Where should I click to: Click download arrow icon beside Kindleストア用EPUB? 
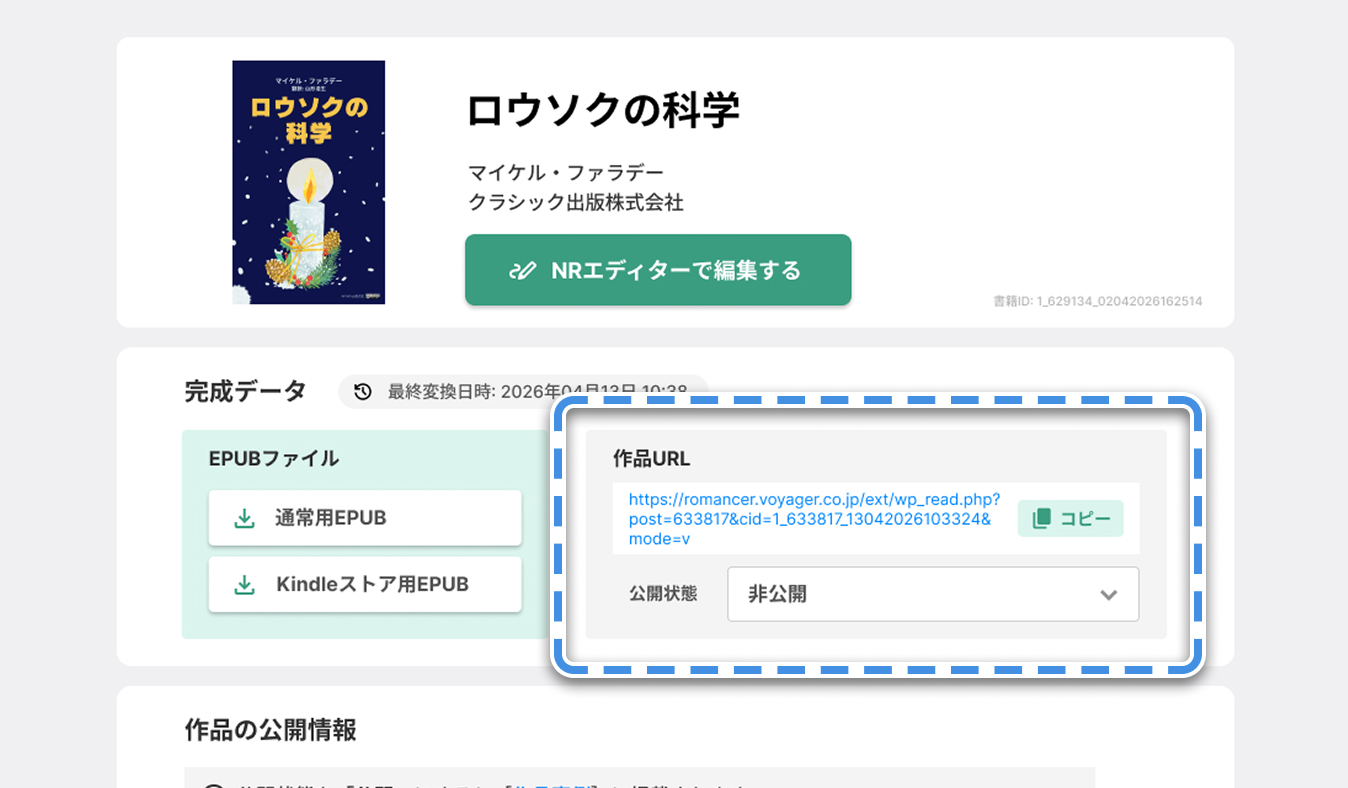(x=244, y=584)
